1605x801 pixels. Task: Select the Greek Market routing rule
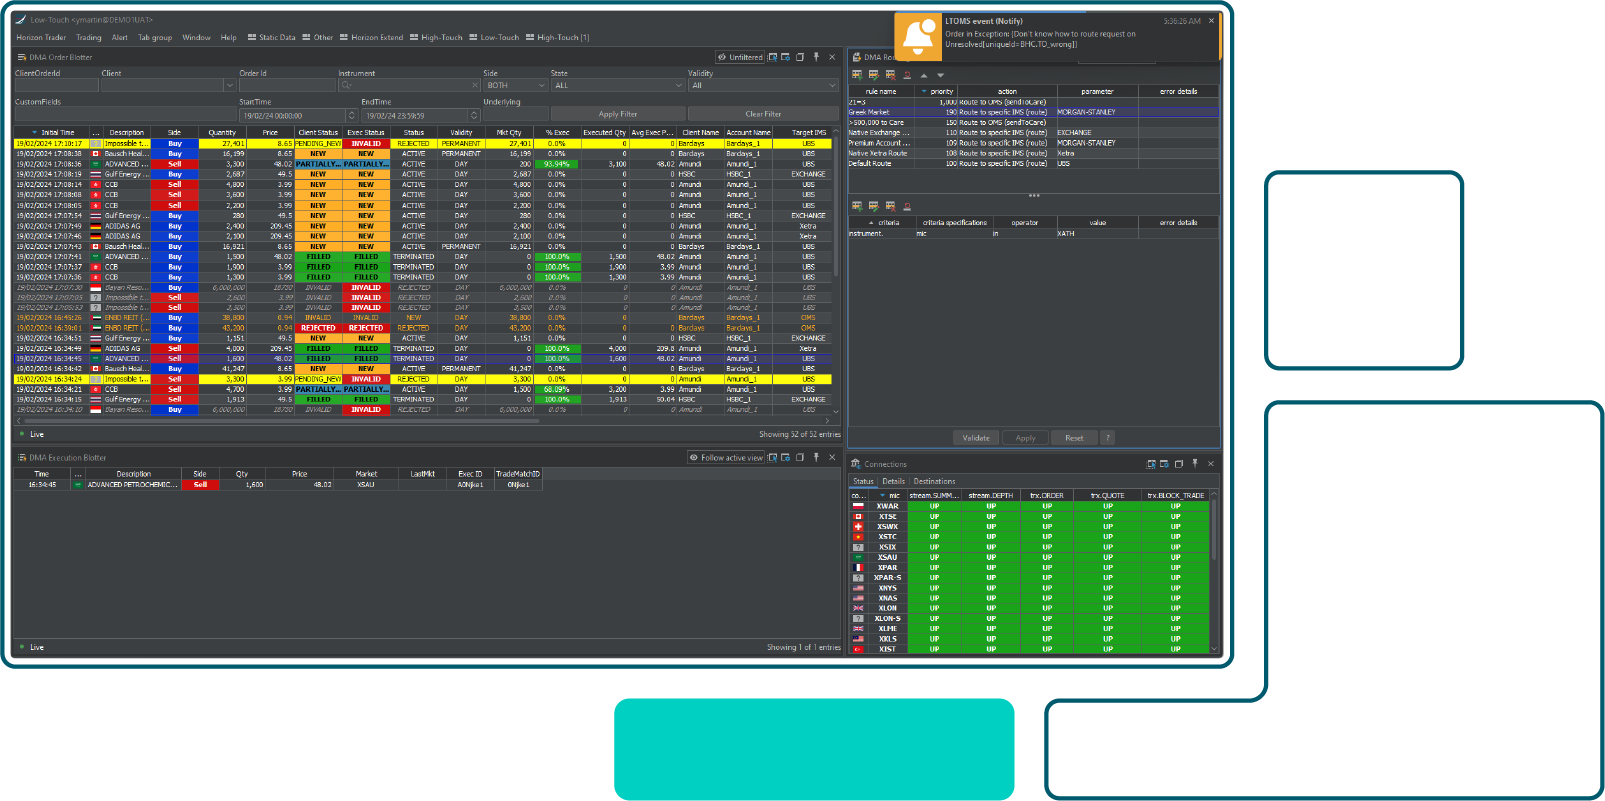click(x=1033, y=112)
